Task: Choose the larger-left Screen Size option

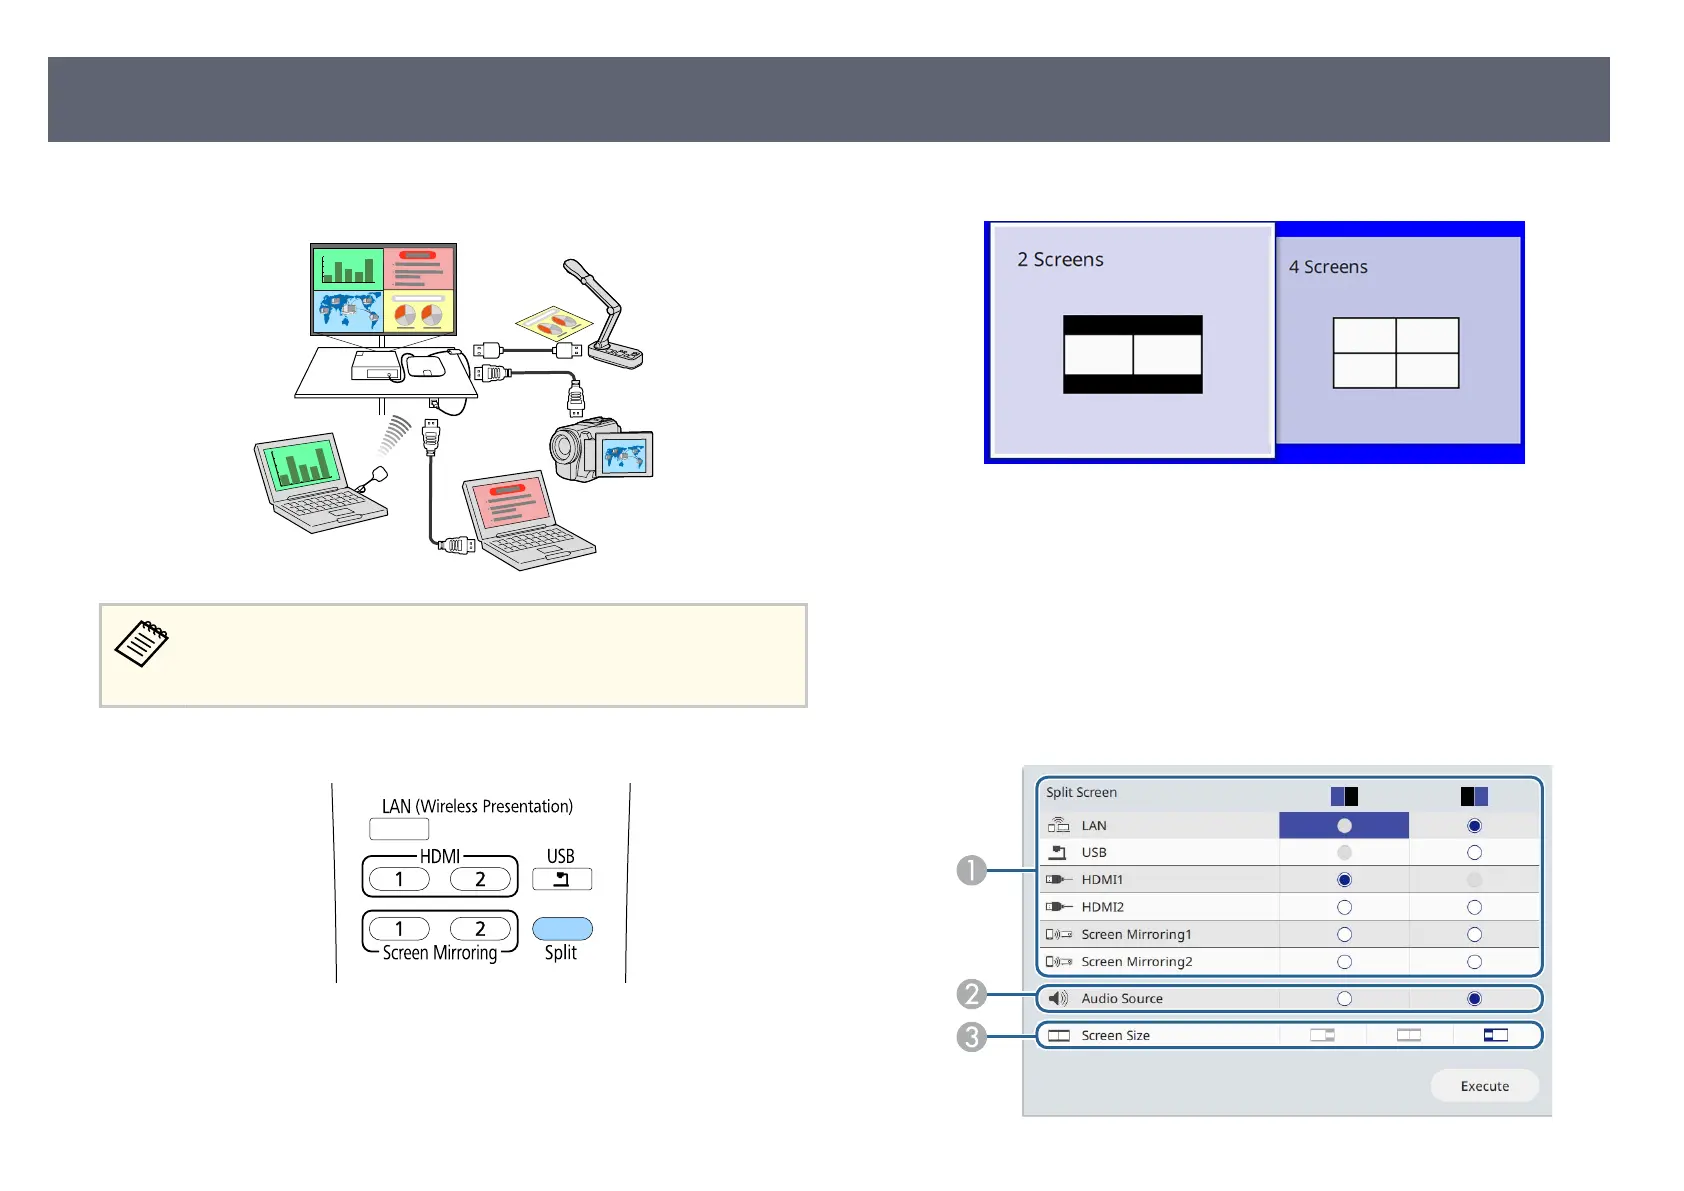Action: (x=1323, y=1035)
